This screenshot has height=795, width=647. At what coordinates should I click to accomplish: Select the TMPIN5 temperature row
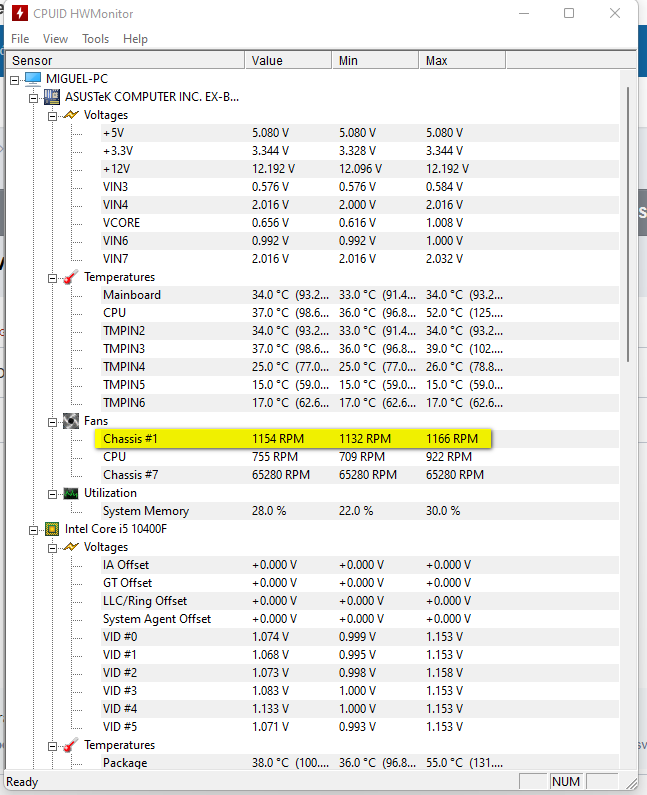tap(360, 385)
